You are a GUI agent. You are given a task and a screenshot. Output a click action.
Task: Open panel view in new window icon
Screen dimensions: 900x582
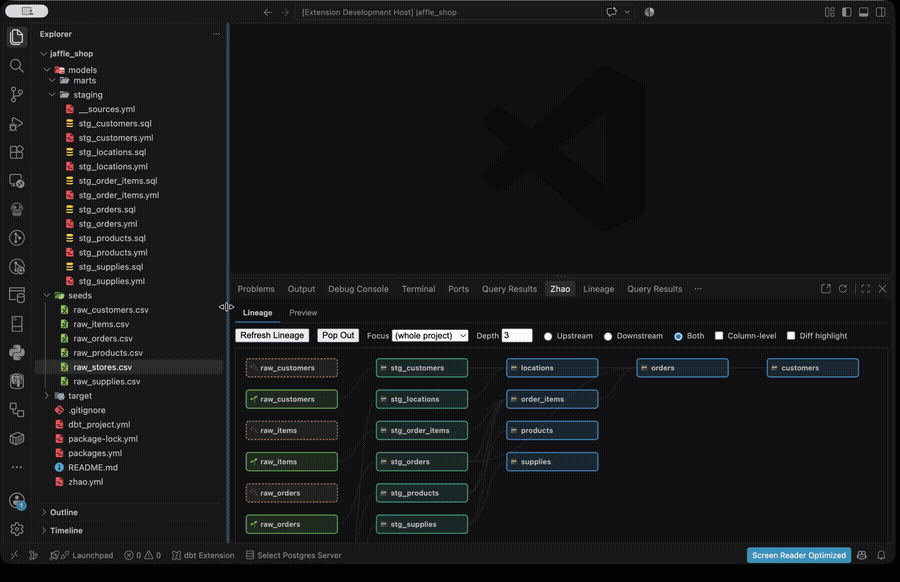(x=826, y=289)
